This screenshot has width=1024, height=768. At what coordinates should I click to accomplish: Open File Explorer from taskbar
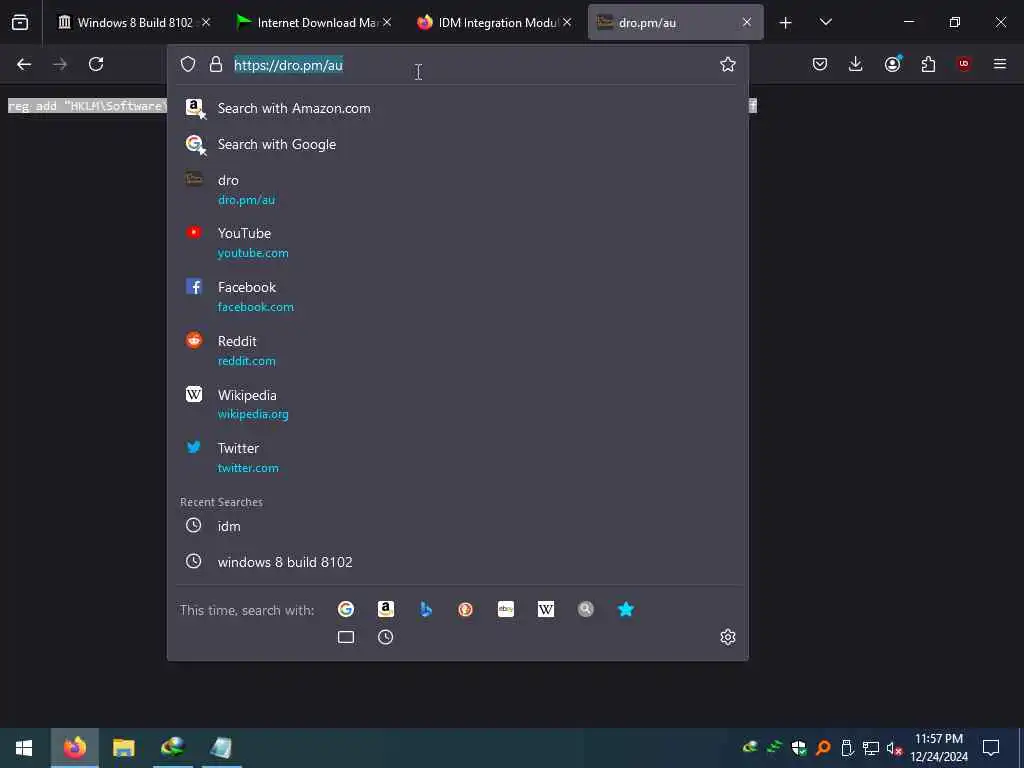123,748
